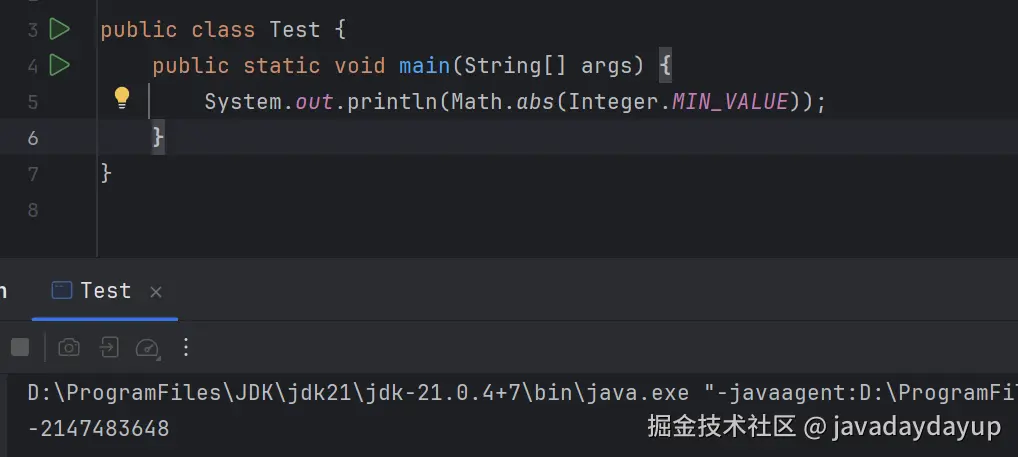The width and height of the screenshot is (1018, 457).
Task: Click the exit arrow-in-box icon
Action: 109,347
